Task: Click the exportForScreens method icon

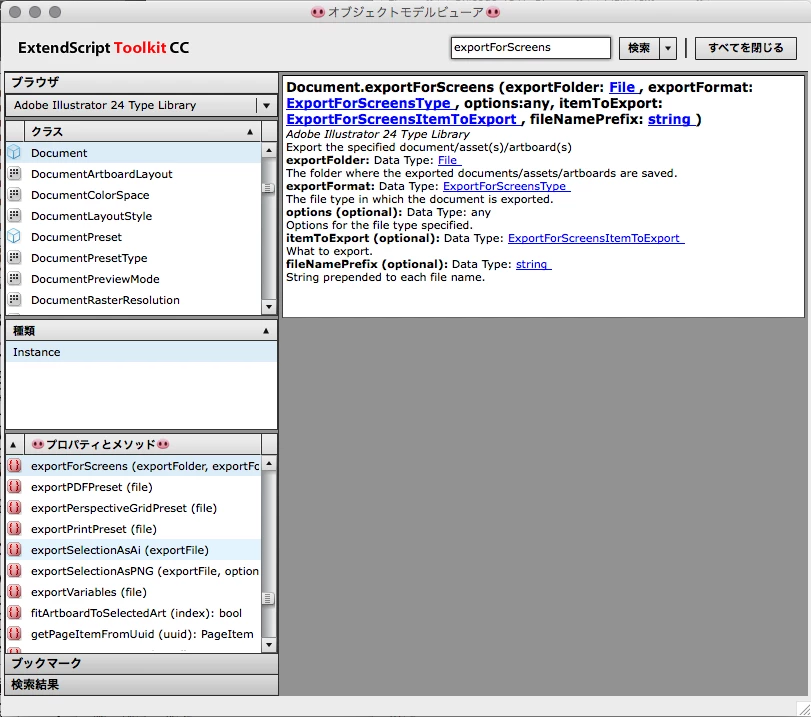Action: point(14,466)
